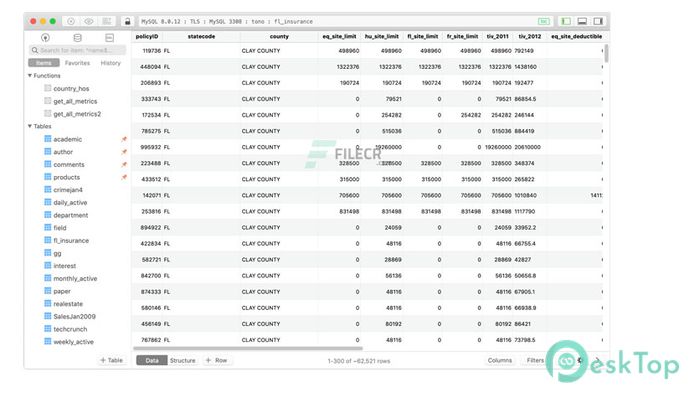The width and height of the screenshot is (700, 400).
Task: Click the + Row button
Action: coord(217,360)
